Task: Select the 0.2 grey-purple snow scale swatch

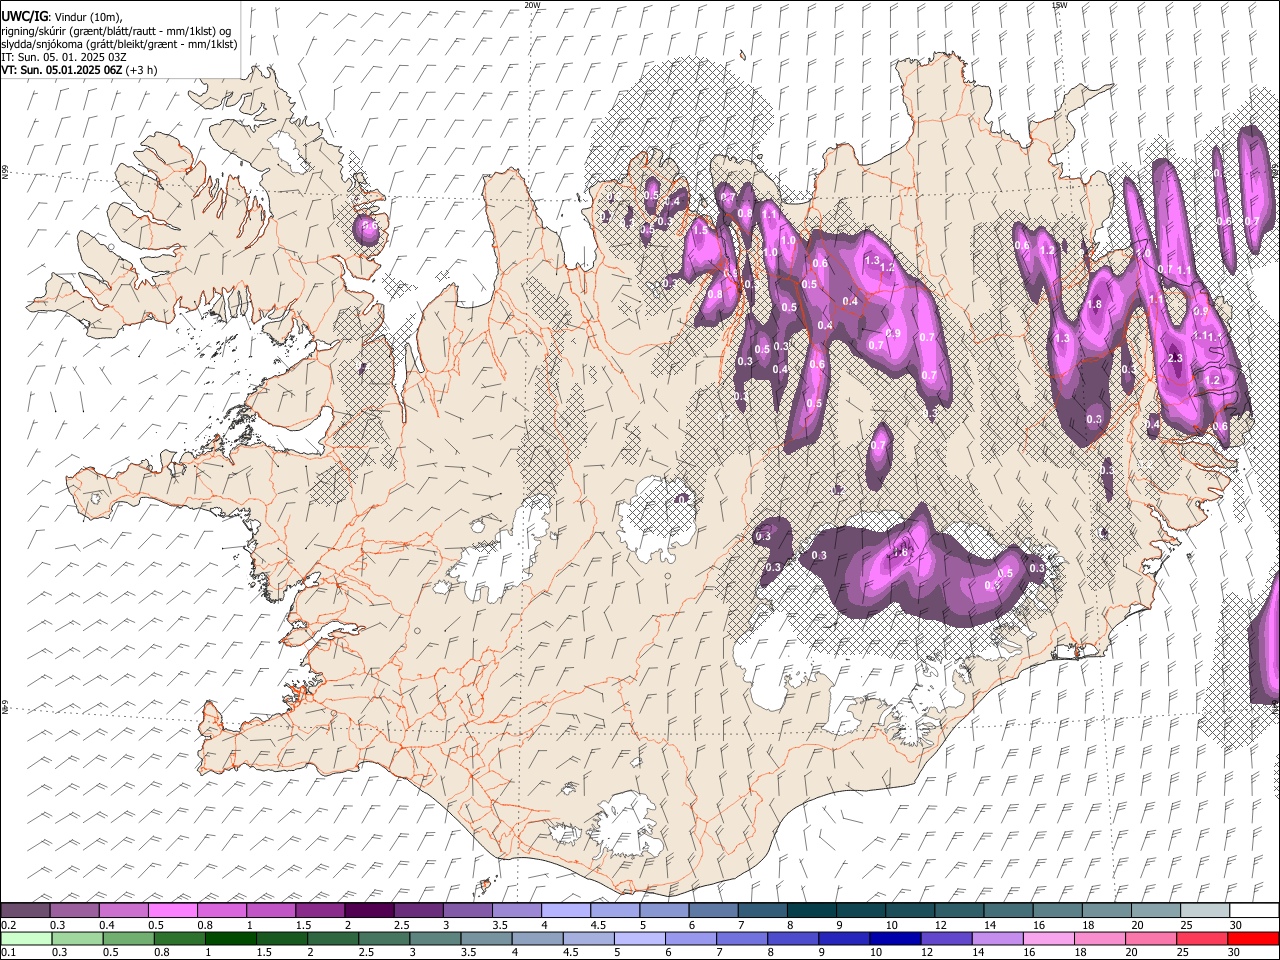Action: click(26, 911)
